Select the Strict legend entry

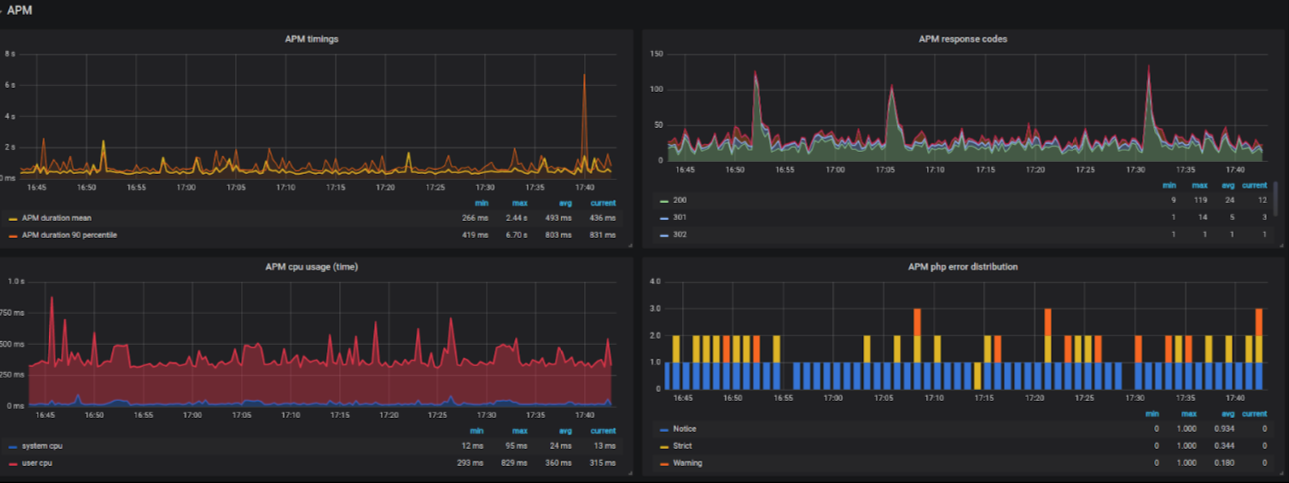click(683, 446)
